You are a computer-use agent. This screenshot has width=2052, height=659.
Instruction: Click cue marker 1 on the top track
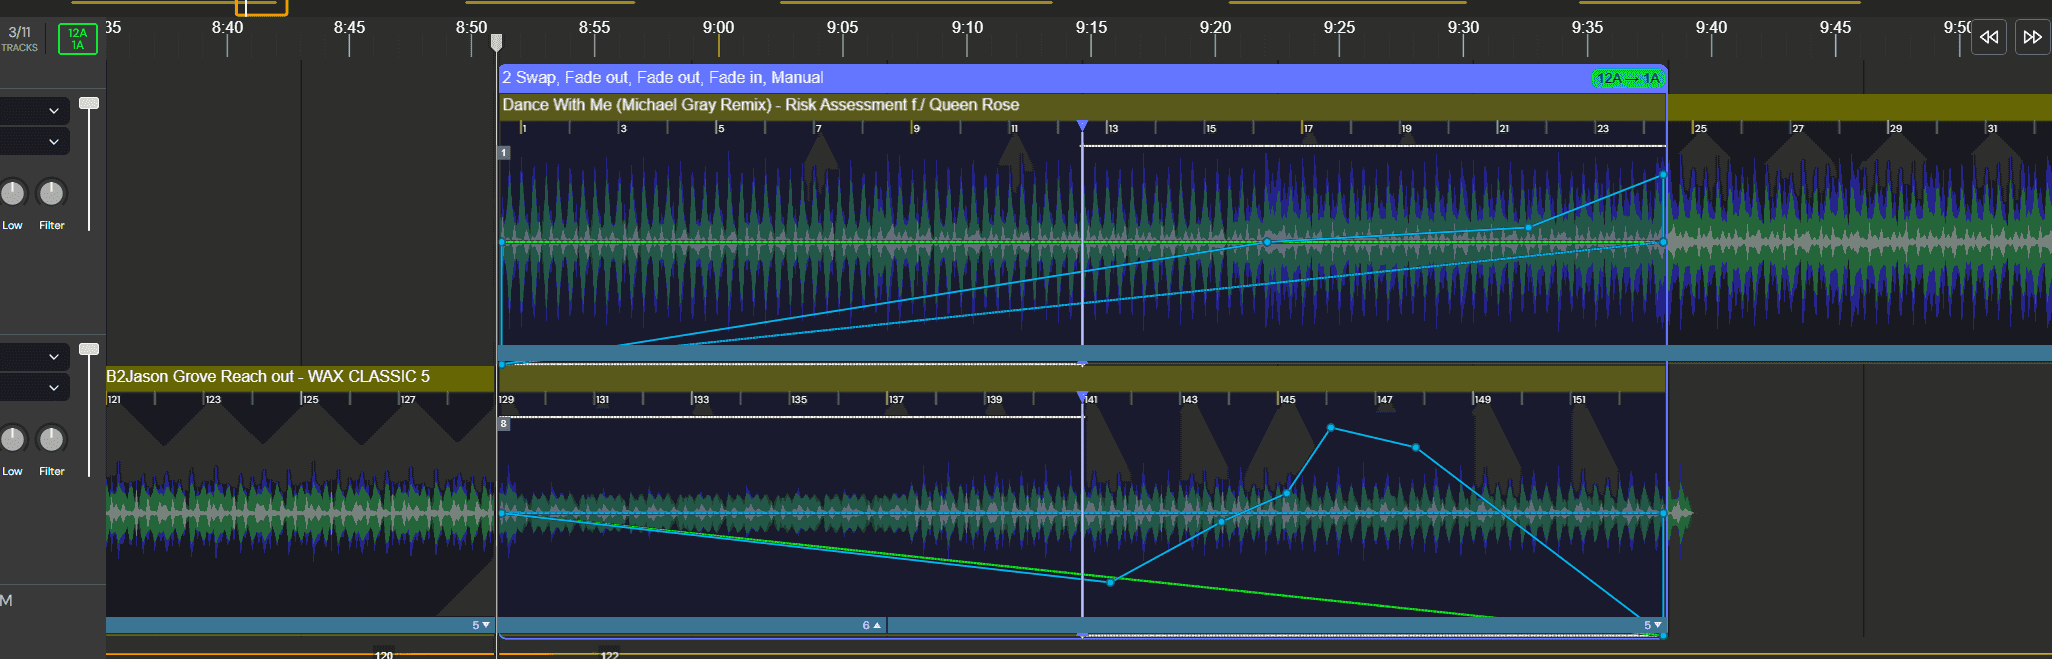click(504, 153)
